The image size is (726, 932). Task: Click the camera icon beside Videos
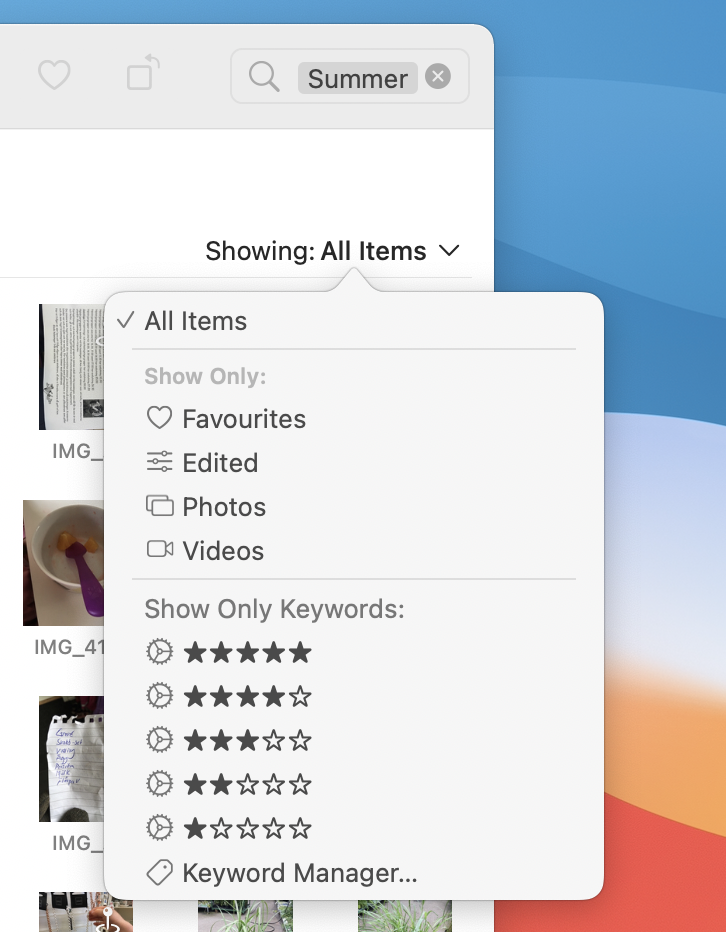coord(159,549)
